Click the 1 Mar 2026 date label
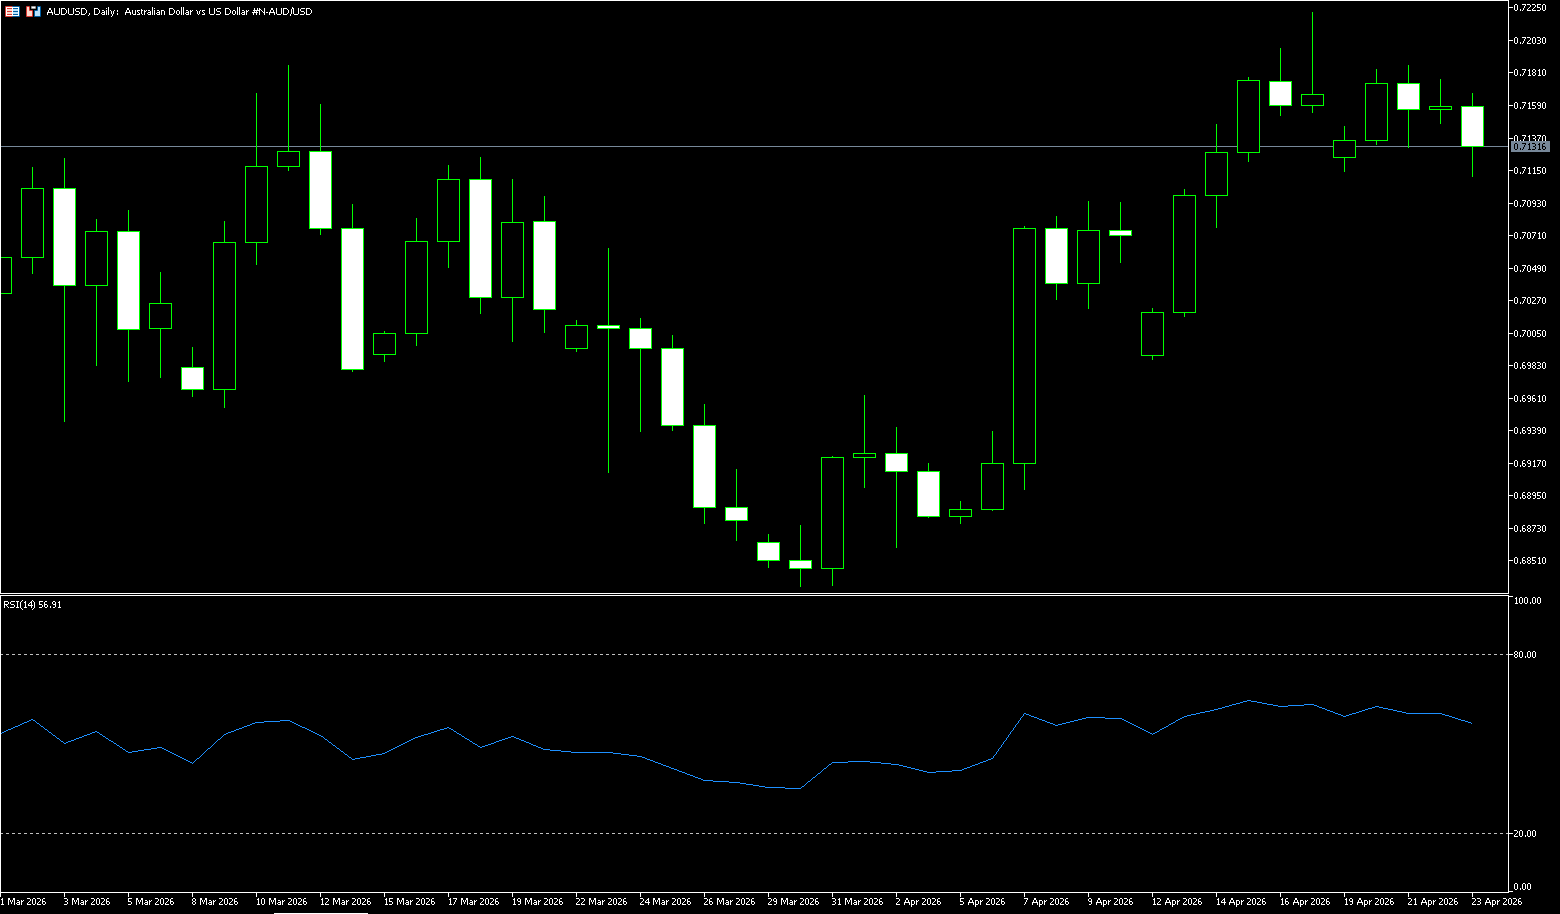The image size is (1560, 914). click(x=23, y=901)
